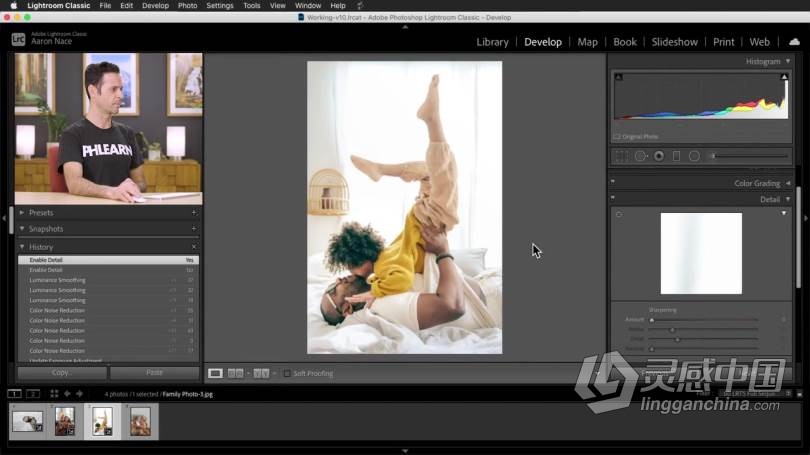
Task: Select first filmstrip thumbnail
Action: [x=28, y=421]
